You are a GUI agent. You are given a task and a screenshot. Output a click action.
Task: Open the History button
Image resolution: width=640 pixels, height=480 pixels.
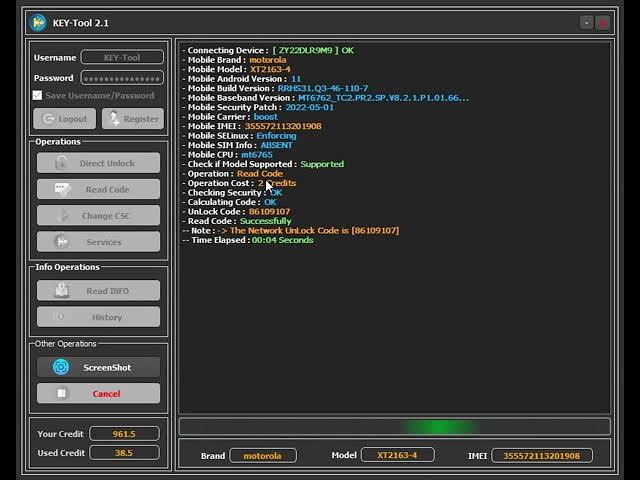[x=98, y=317]
